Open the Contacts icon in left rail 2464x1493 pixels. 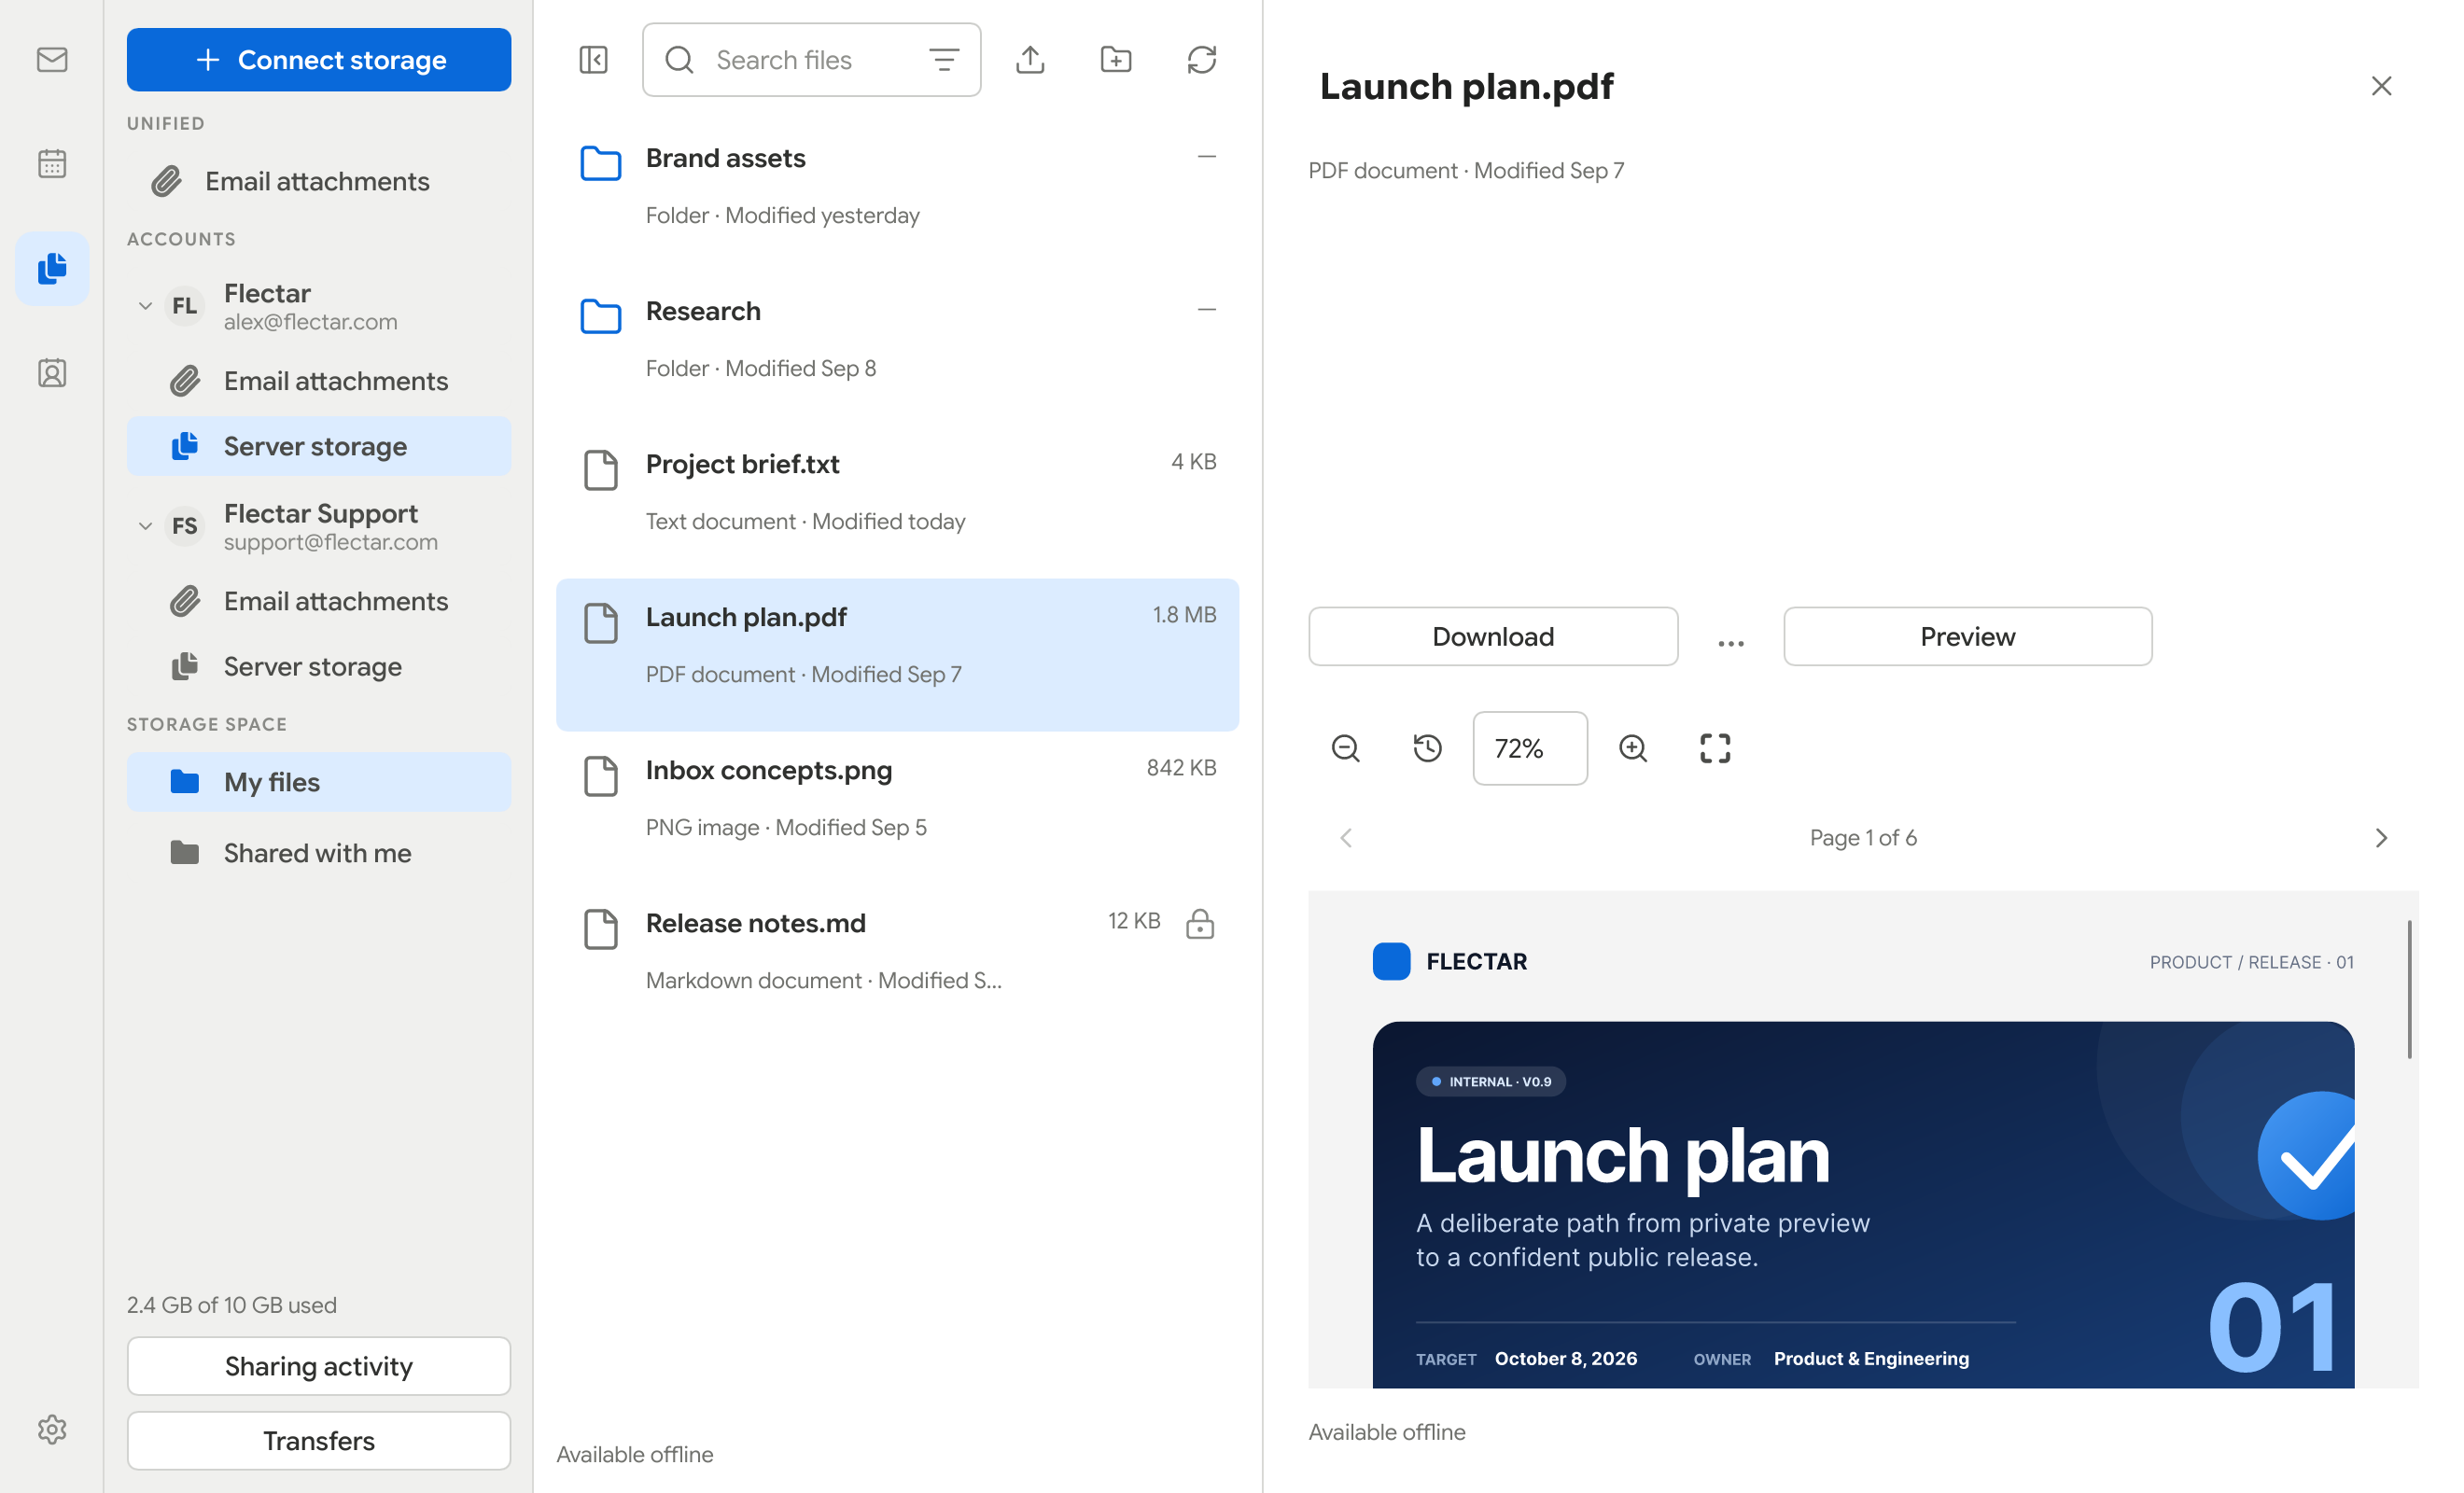(52, 373)
